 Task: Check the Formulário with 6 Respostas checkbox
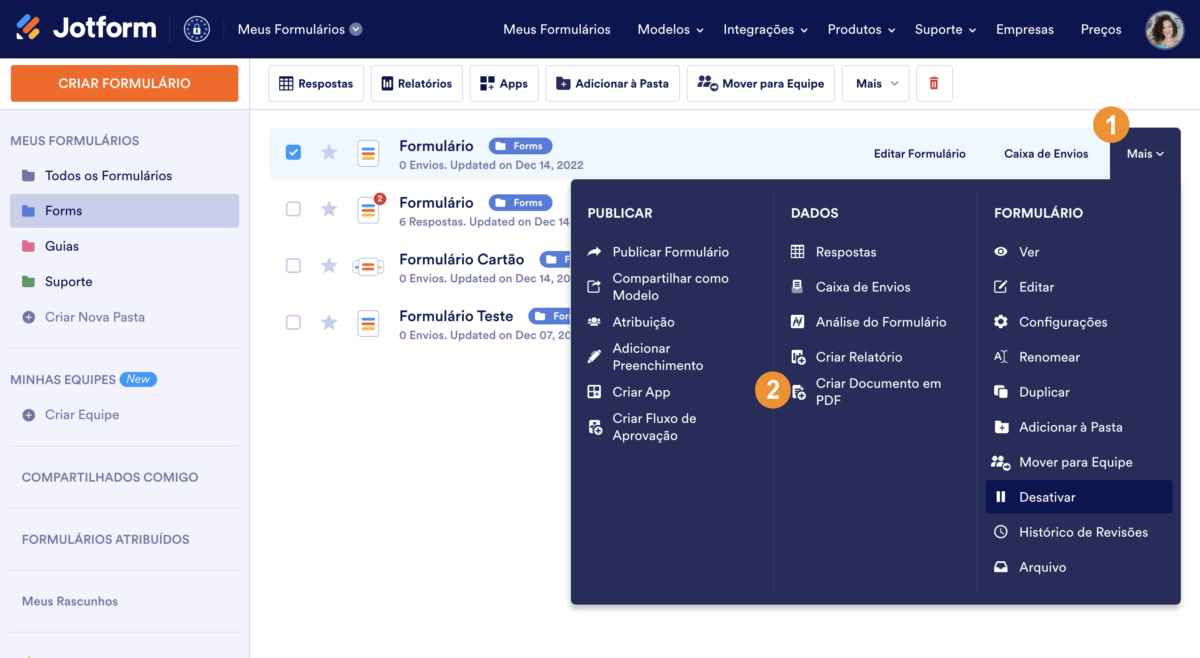293,209
